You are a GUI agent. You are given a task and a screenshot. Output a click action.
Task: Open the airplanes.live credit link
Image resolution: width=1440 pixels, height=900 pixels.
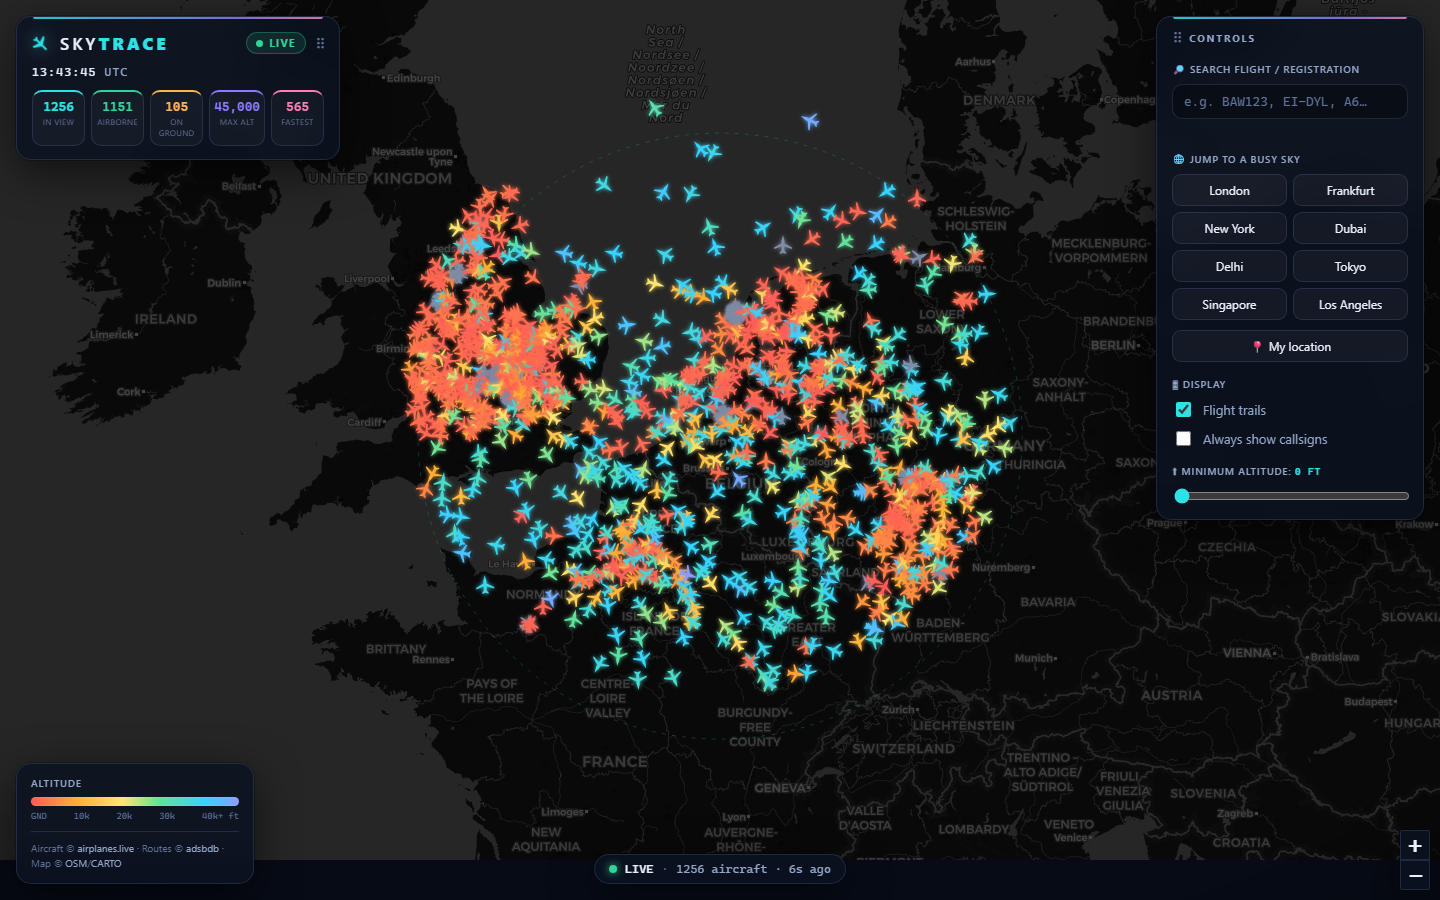point(105,849)
